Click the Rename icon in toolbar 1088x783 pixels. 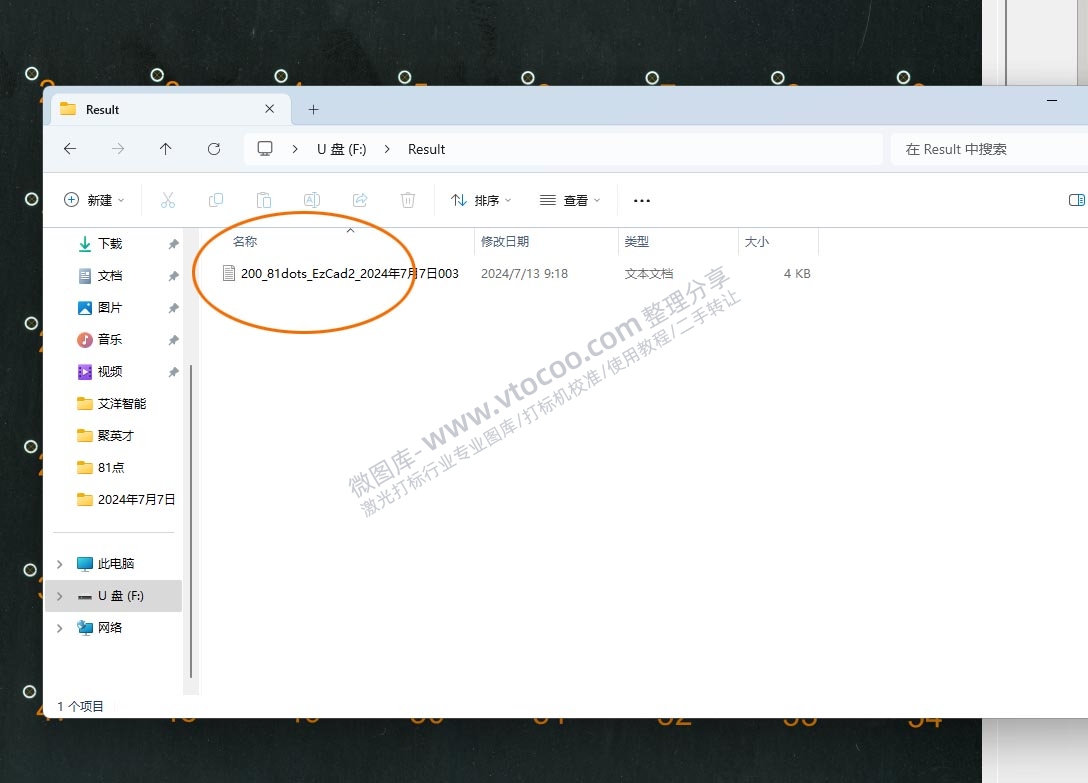pyautogui.click(x=312, y=200)
